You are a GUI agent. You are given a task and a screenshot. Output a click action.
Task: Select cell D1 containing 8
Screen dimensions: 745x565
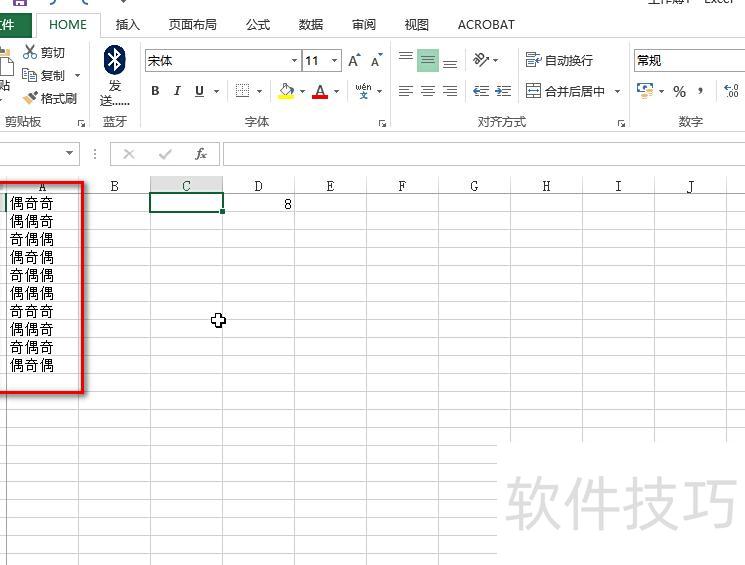coord(259,203)
